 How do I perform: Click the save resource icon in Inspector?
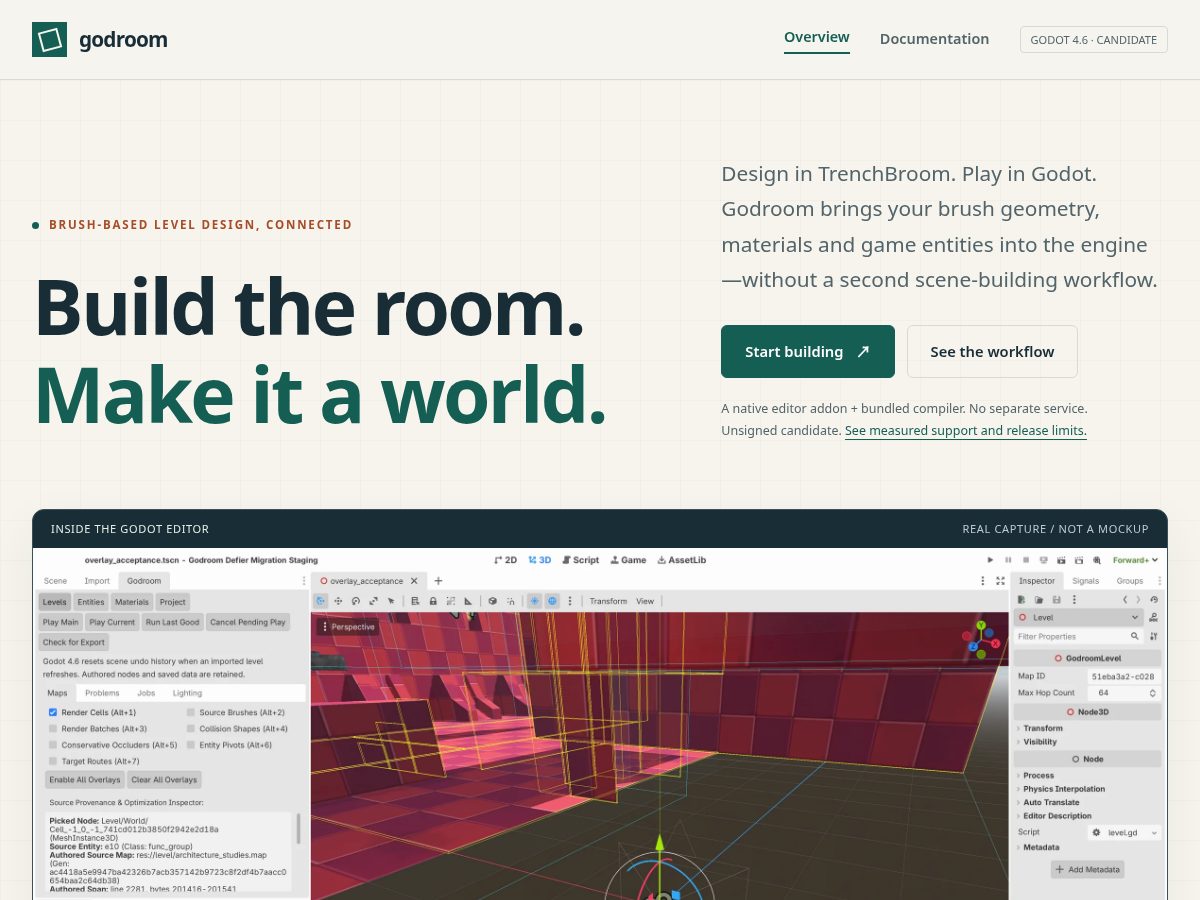click(x=1057, y=600)
